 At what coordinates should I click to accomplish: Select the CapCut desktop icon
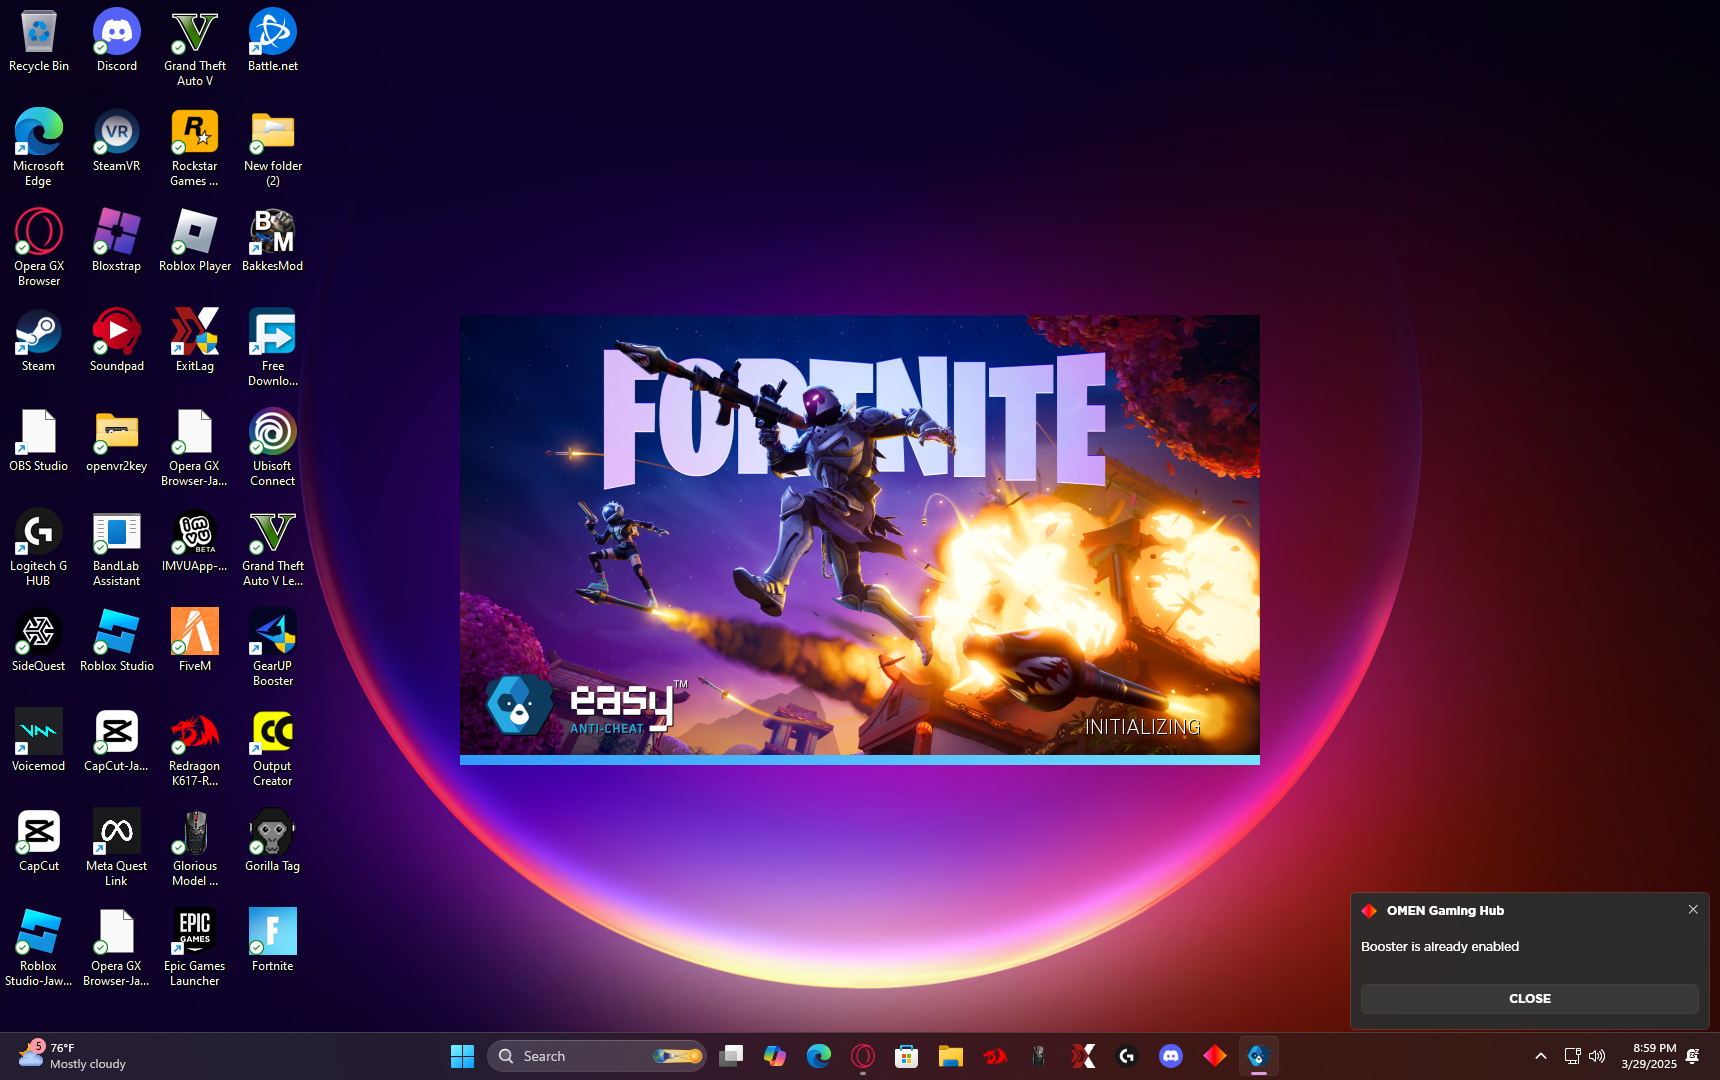click(39, 841)
